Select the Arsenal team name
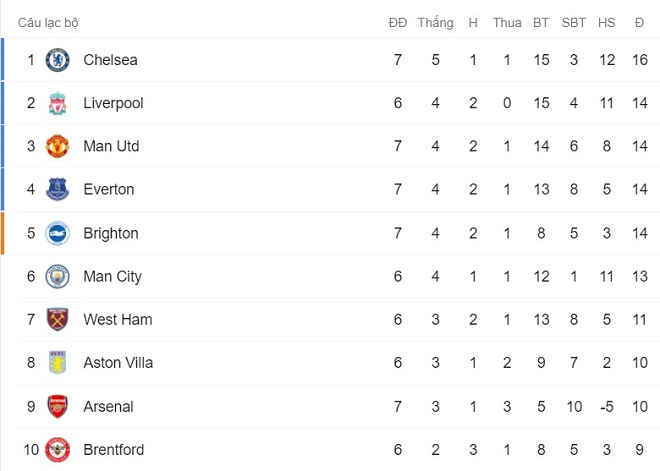Image resolution: width=660 pixels, height=471 pixels. point(108,407)
